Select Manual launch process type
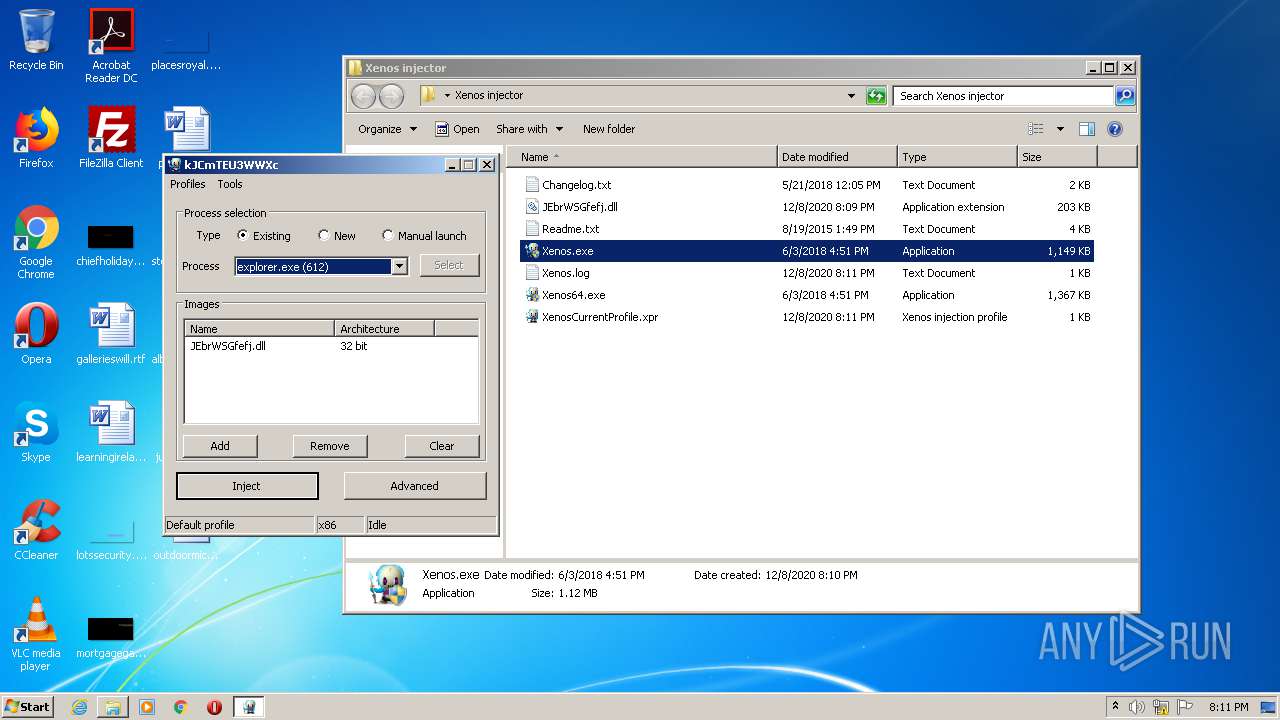The width and height of the screenshot is (1280, 720). [425, 236]
